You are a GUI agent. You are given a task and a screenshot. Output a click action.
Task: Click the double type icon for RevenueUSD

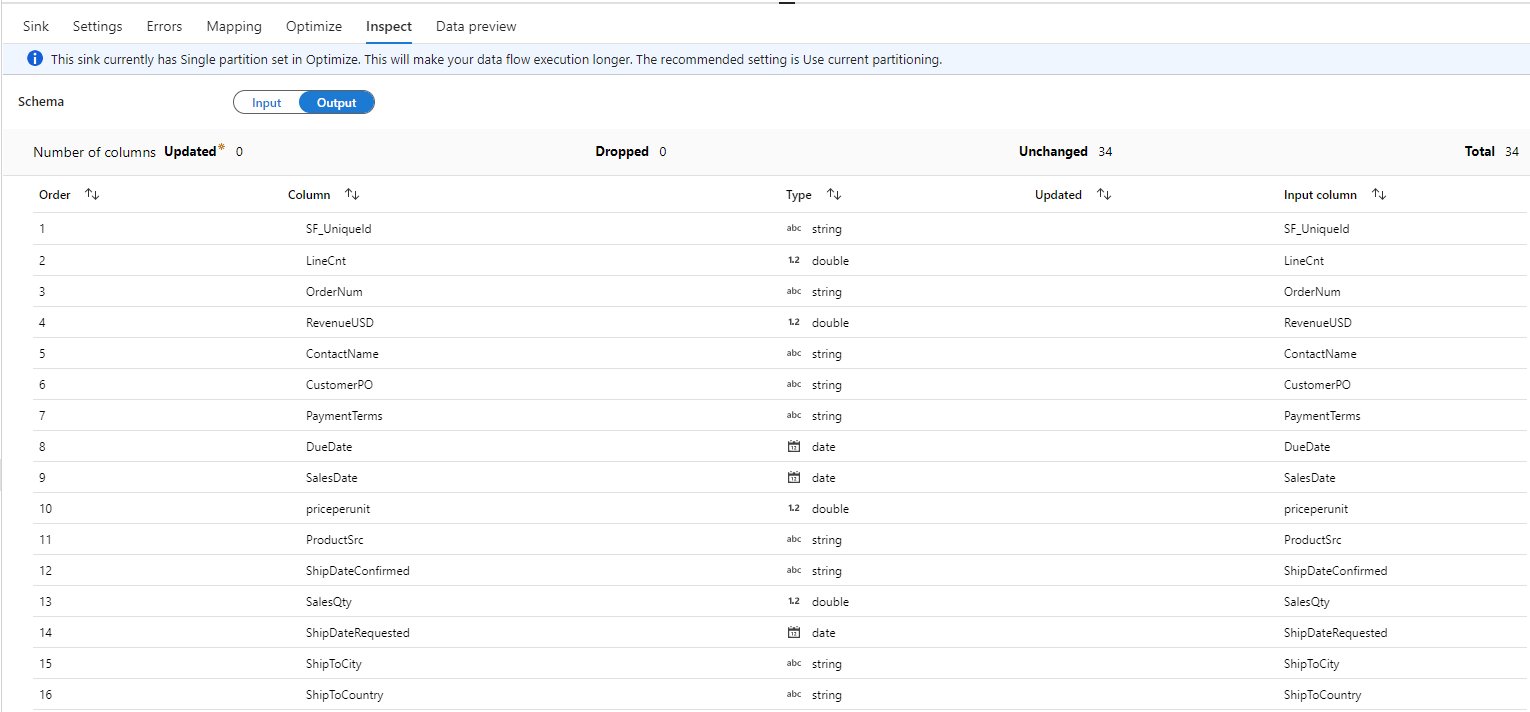pyautogui.click(x=794, y=323)
